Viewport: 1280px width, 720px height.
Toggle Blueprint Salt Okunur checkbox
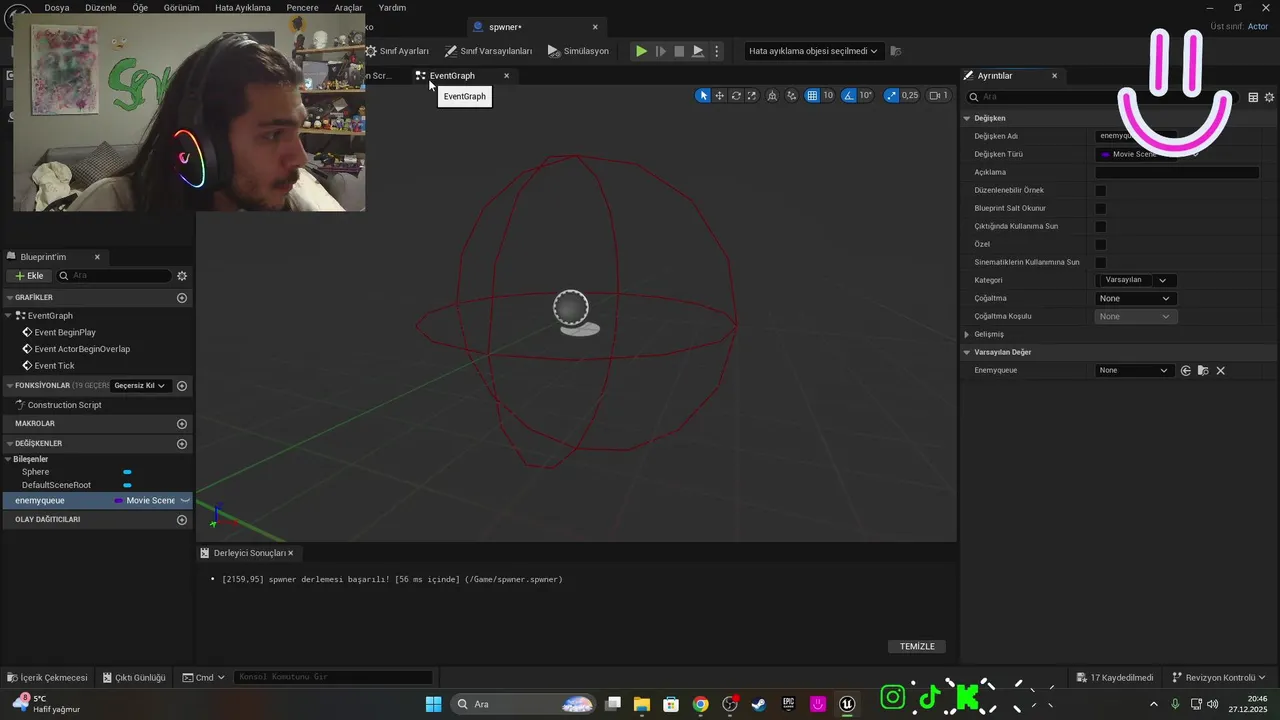pos(1101,208)
